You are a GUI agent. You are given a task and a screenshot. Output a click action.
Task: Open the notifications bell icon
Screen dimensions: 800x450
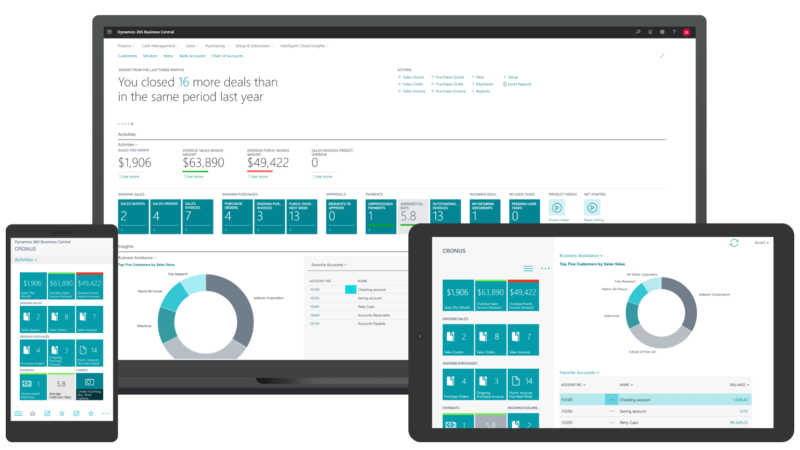pos(650,32)
